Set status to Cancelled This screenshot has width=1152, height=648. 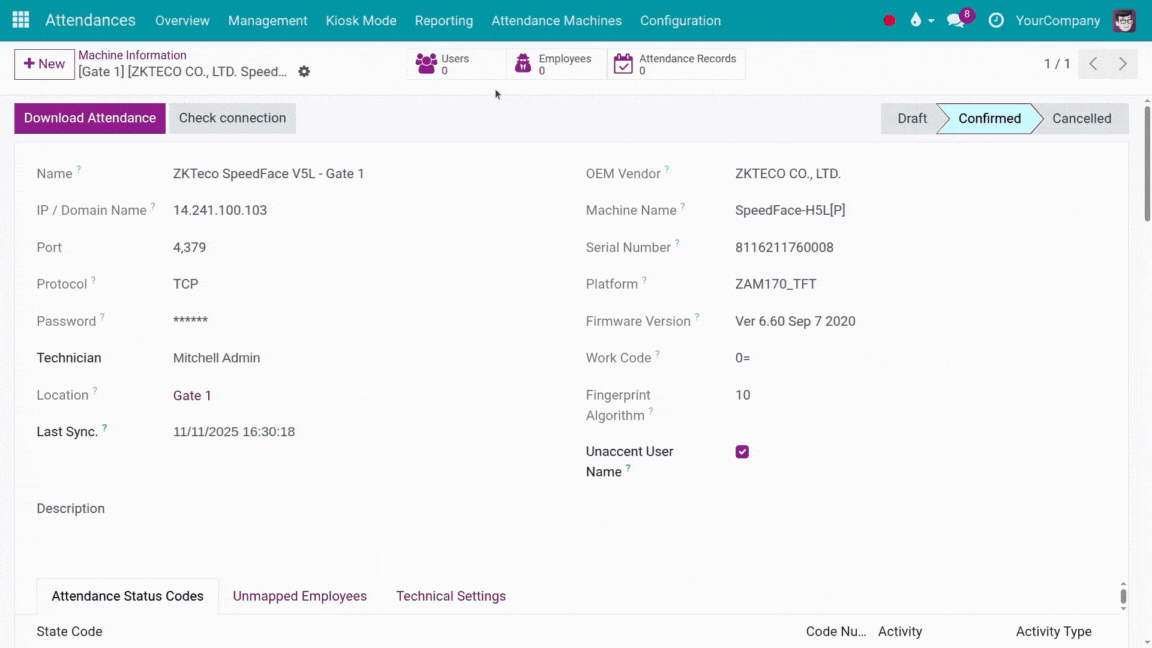[x=1081, y=118]
